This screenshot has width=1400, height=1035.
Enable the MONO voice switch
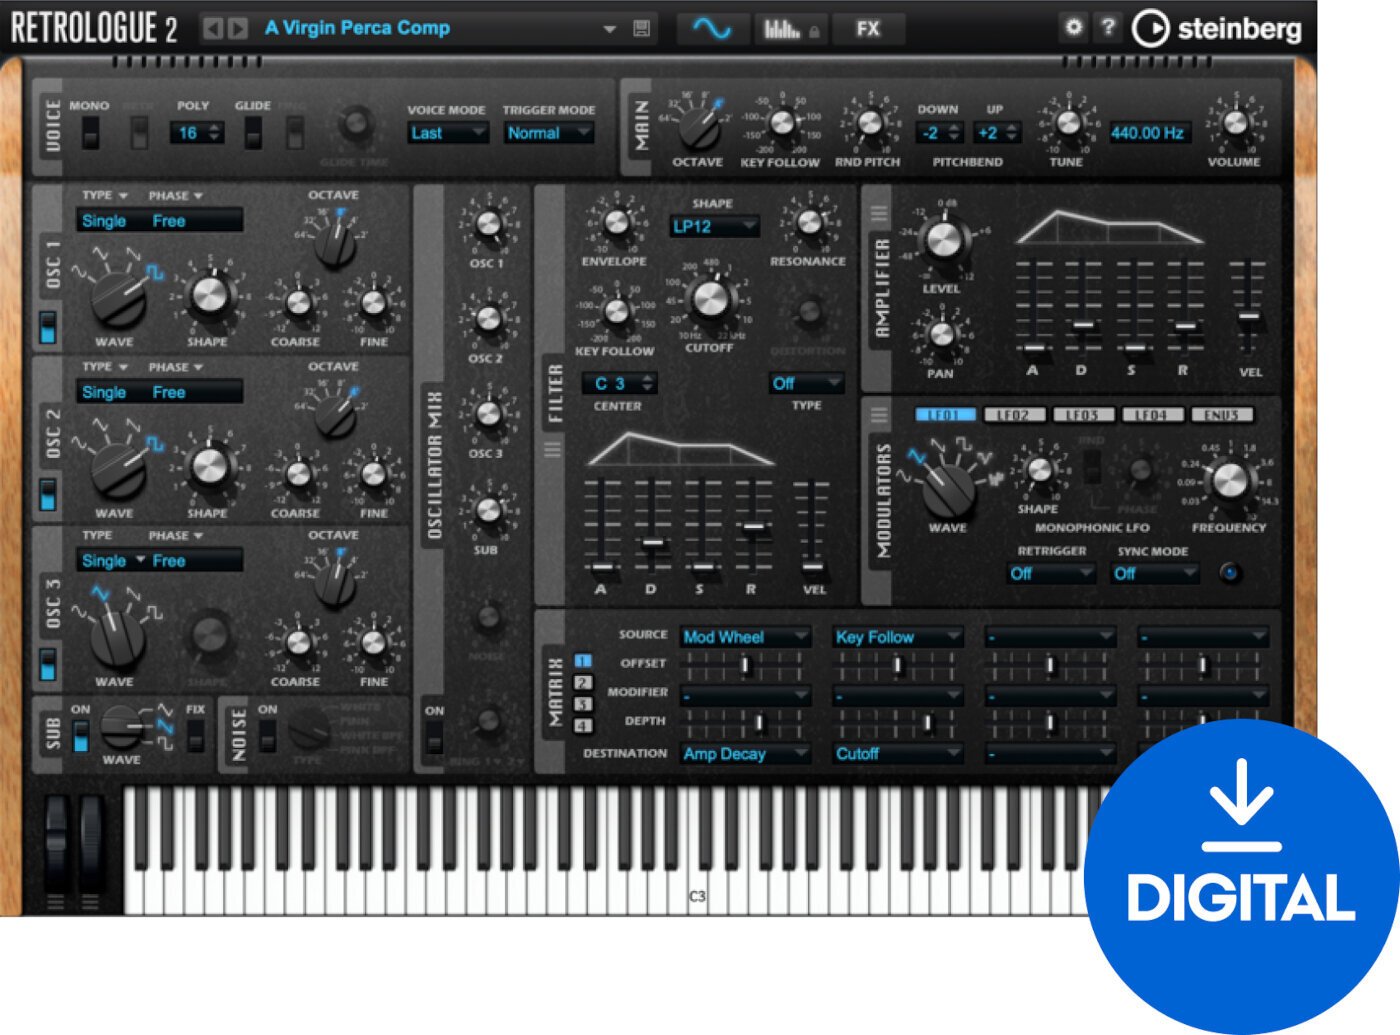pyautogui.click(x=90, y=132)
